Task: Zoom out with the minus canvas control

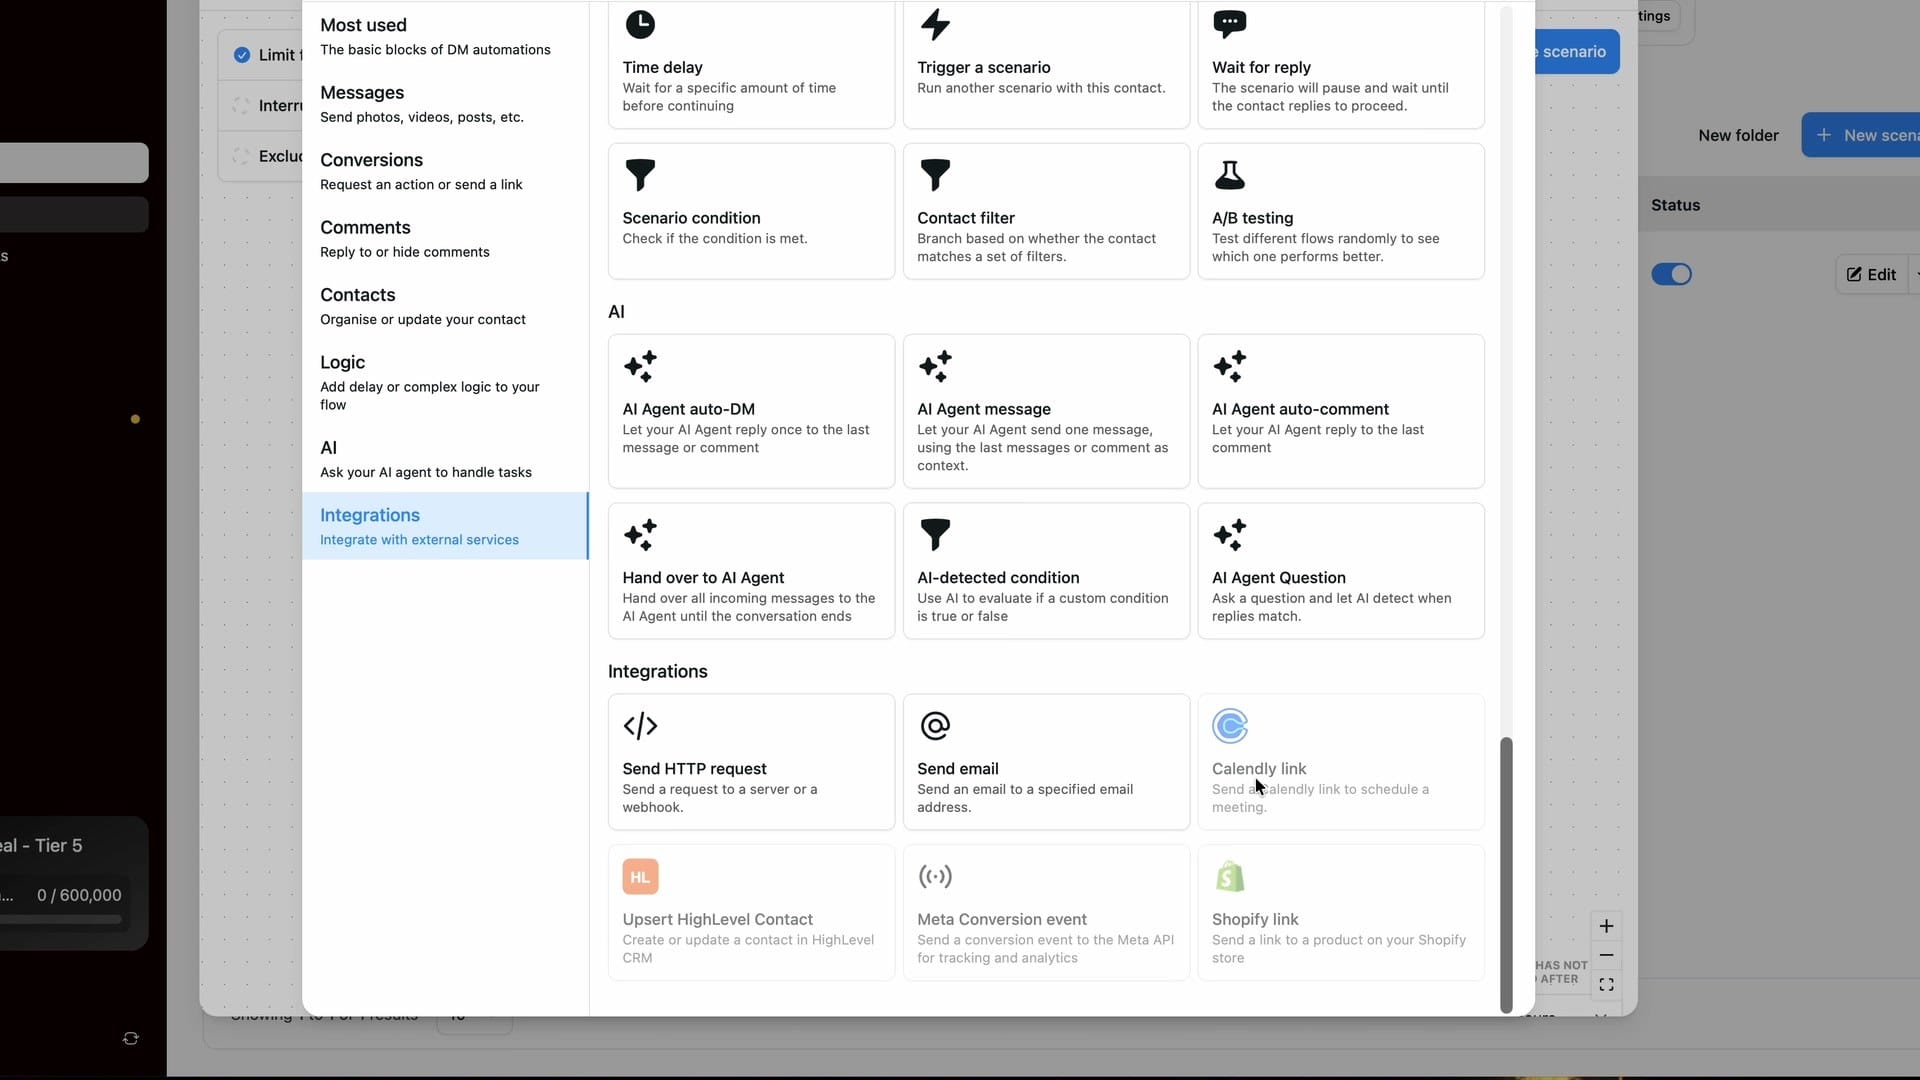Action: coord(1606,956)
